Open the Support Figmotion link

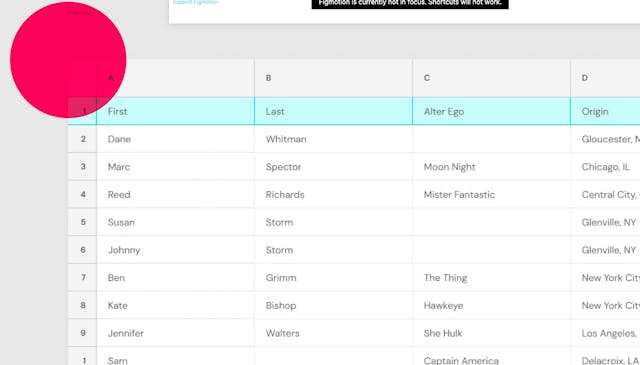click(x=196, y=2)
